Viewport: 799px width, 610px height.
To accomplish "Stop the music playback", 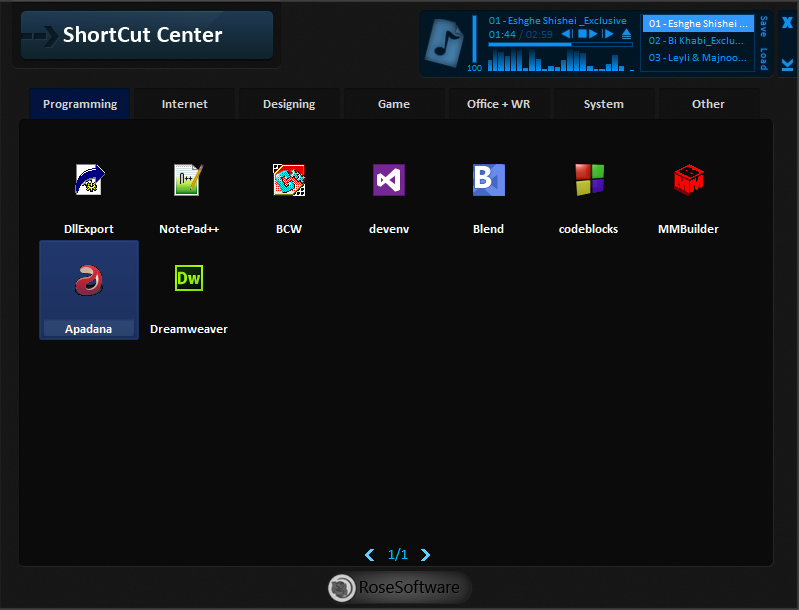I will point(582,34).
